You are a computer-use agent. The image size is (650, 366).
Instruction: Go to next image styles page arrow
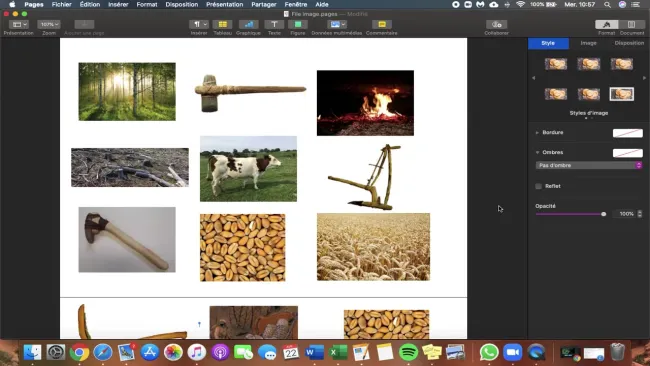click(x=644, y=78)
